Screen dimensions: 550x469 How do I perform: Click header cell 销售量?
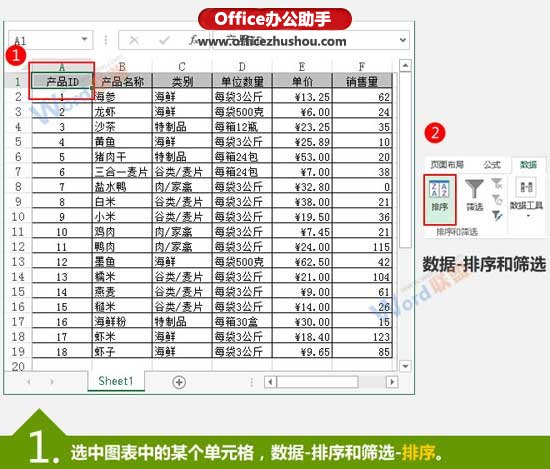[x=362, y=81]
